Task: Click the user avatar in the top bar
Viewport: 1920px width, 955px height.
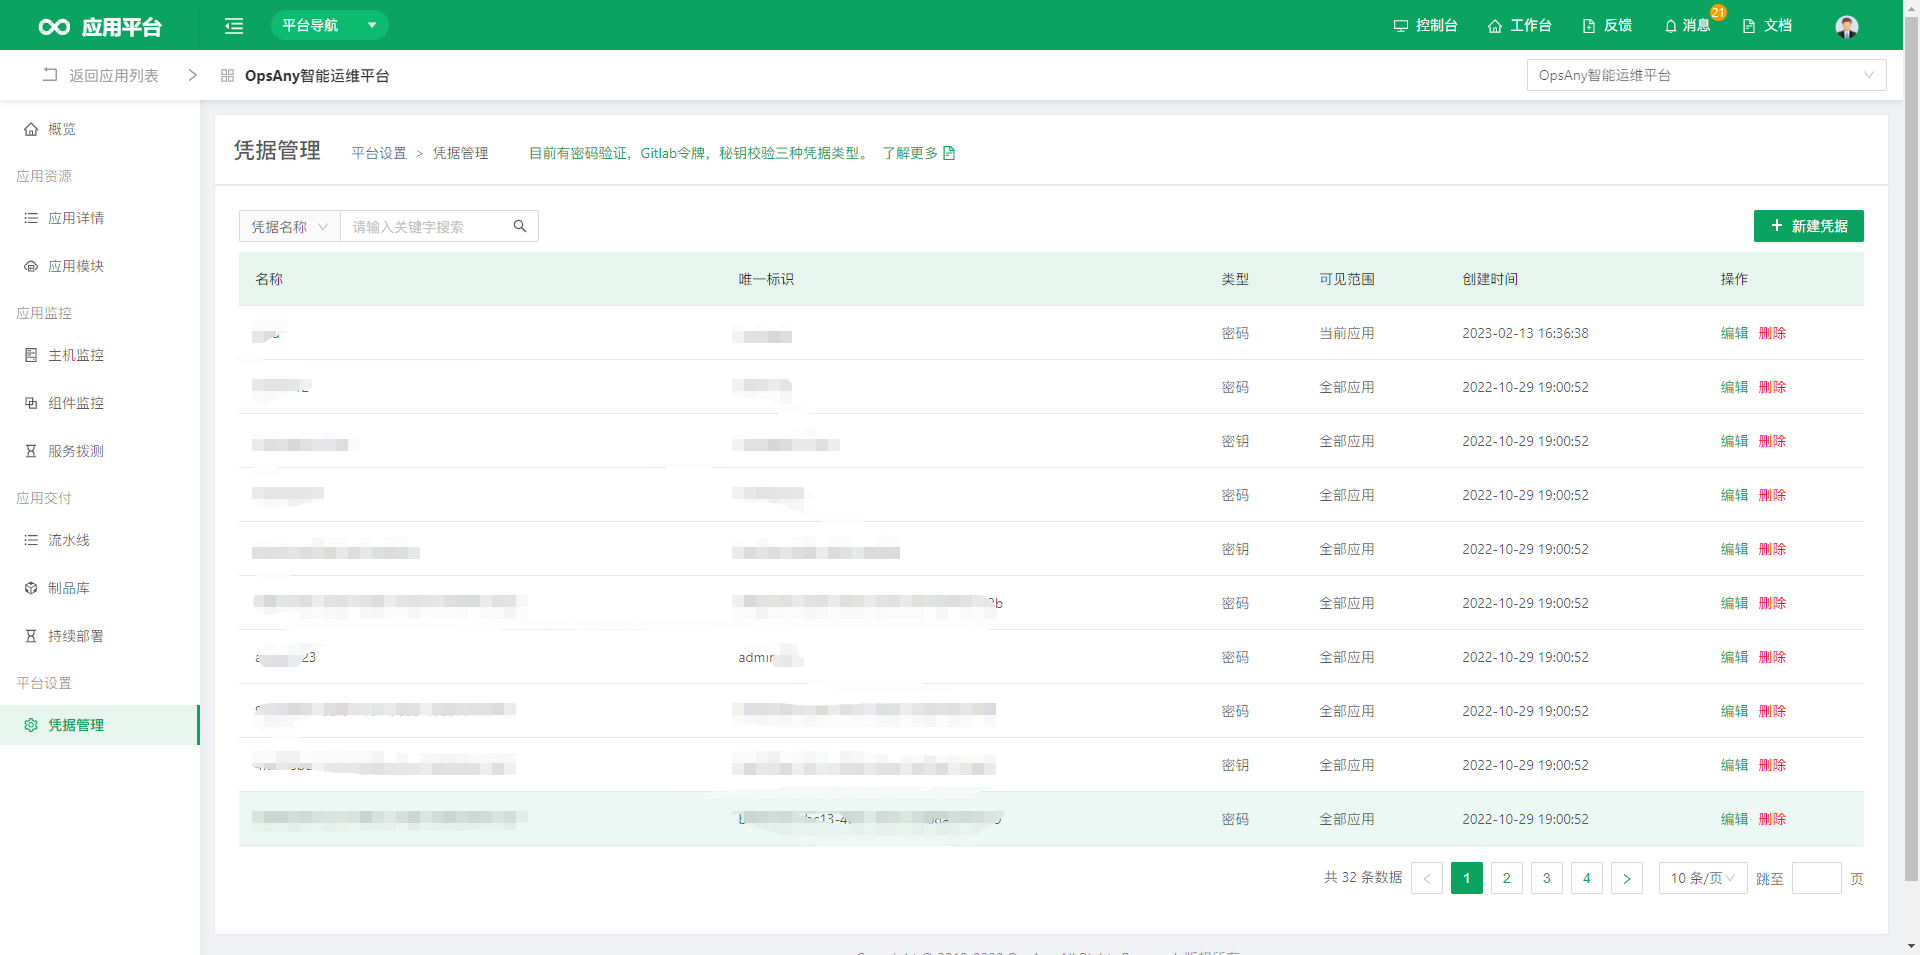Action: [1847, 26]
